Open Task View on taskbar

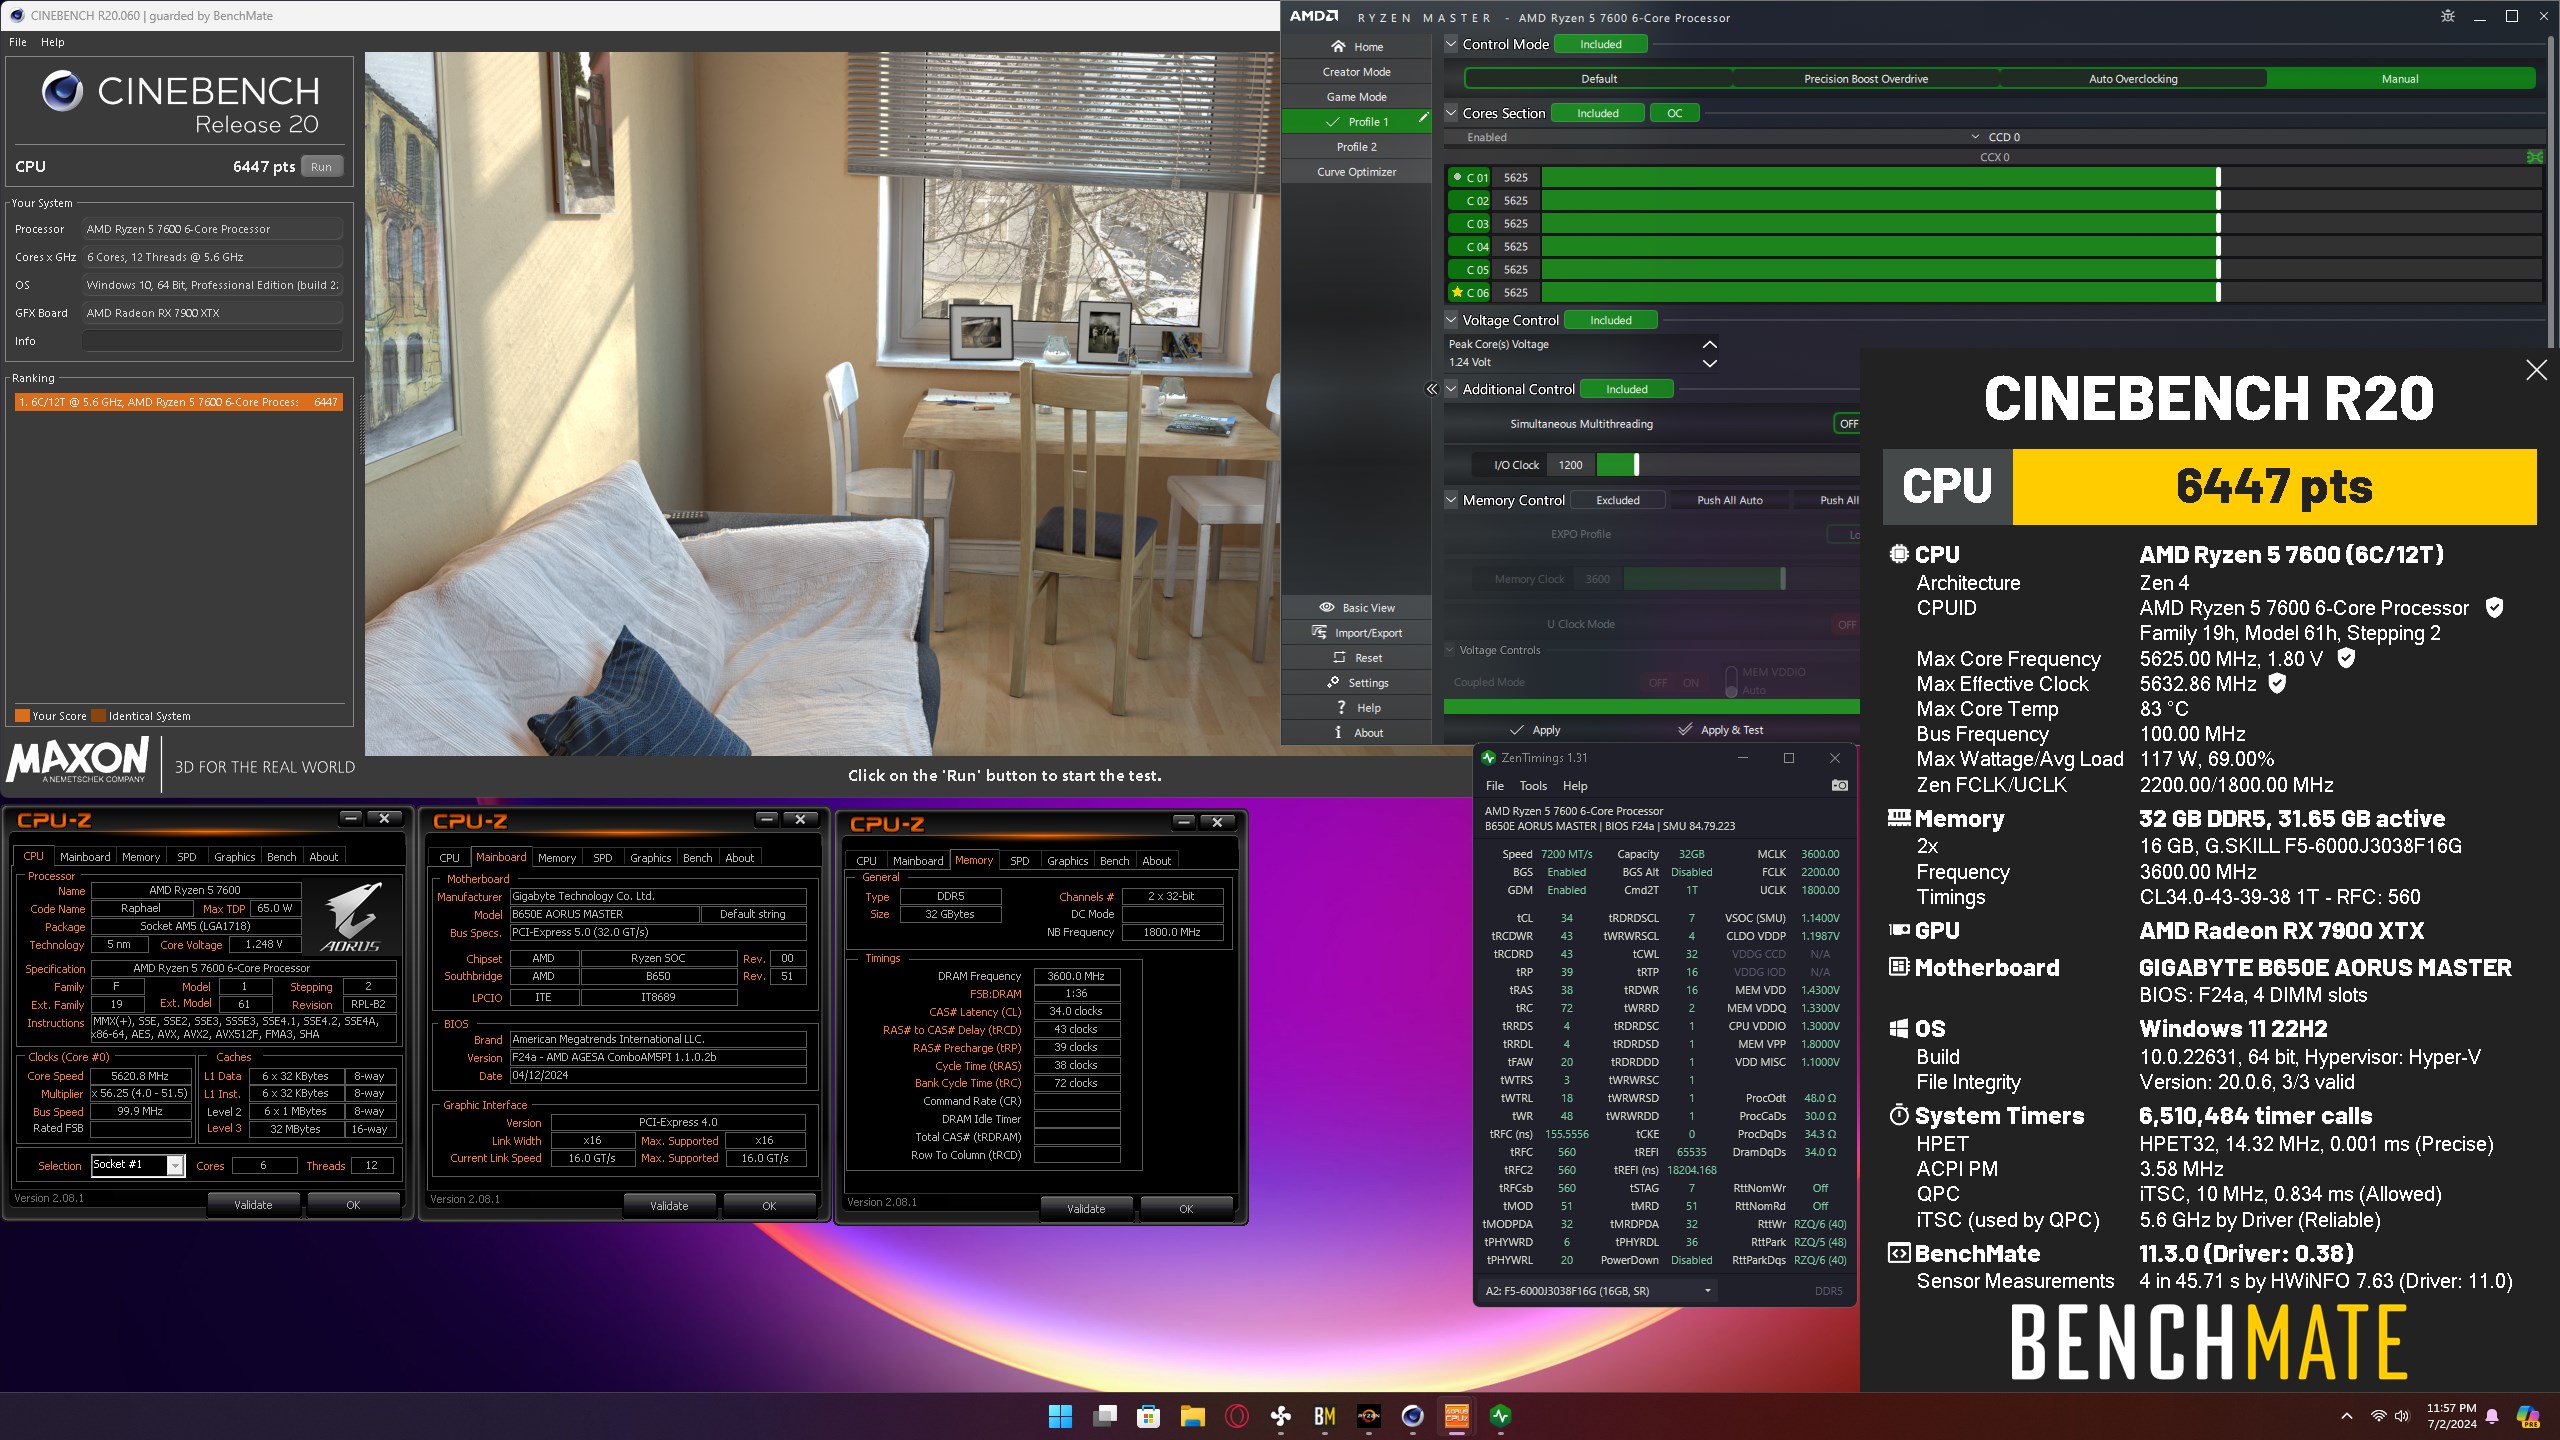coord(1104,1416)
